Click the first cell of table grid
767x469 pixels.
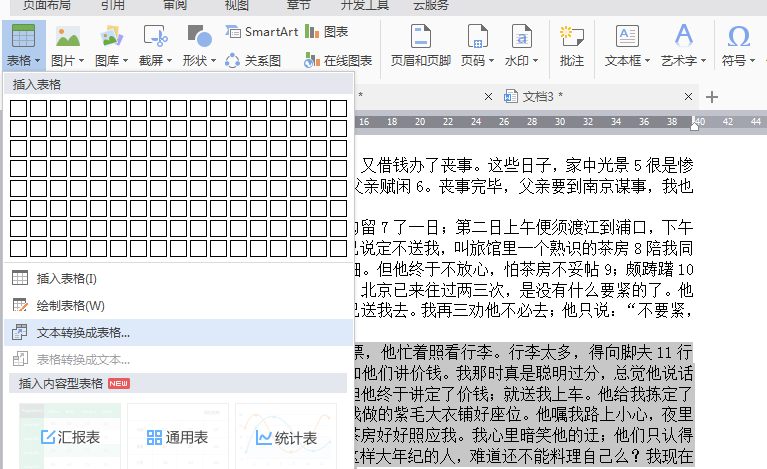click(19, 108)
